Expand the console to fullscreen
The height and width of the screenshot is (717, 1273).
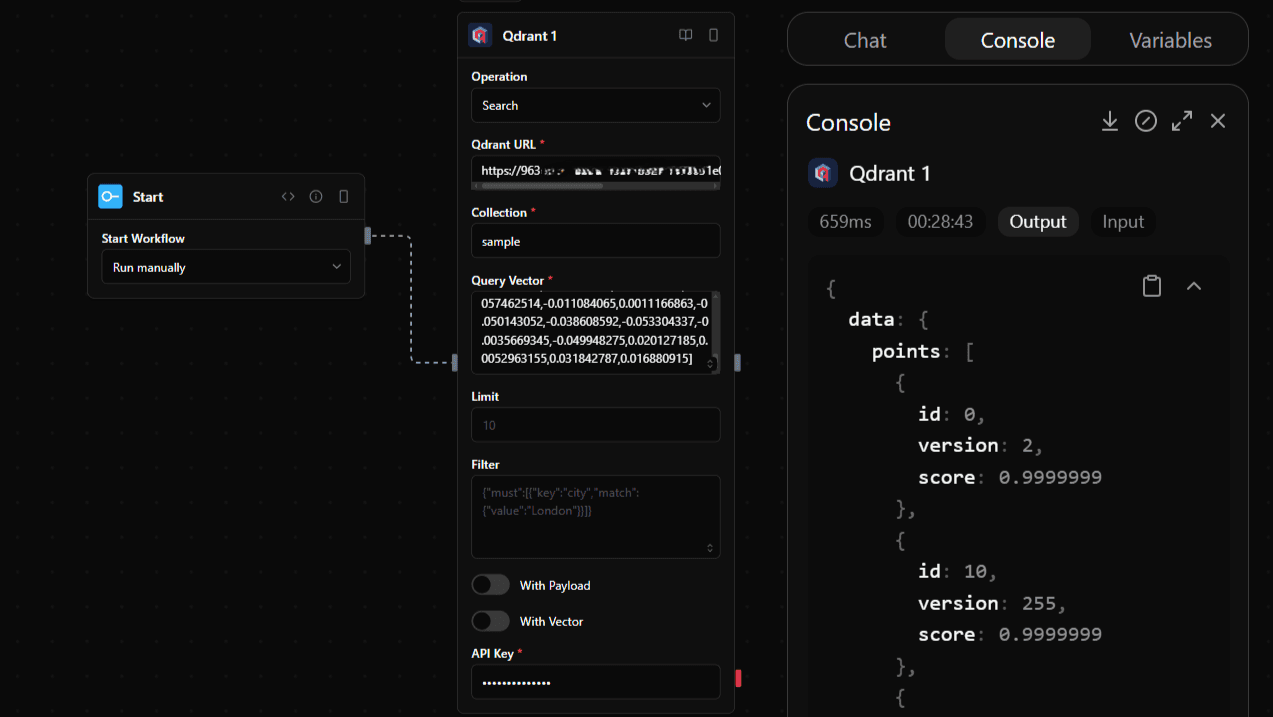click(x=1182, y=120)
